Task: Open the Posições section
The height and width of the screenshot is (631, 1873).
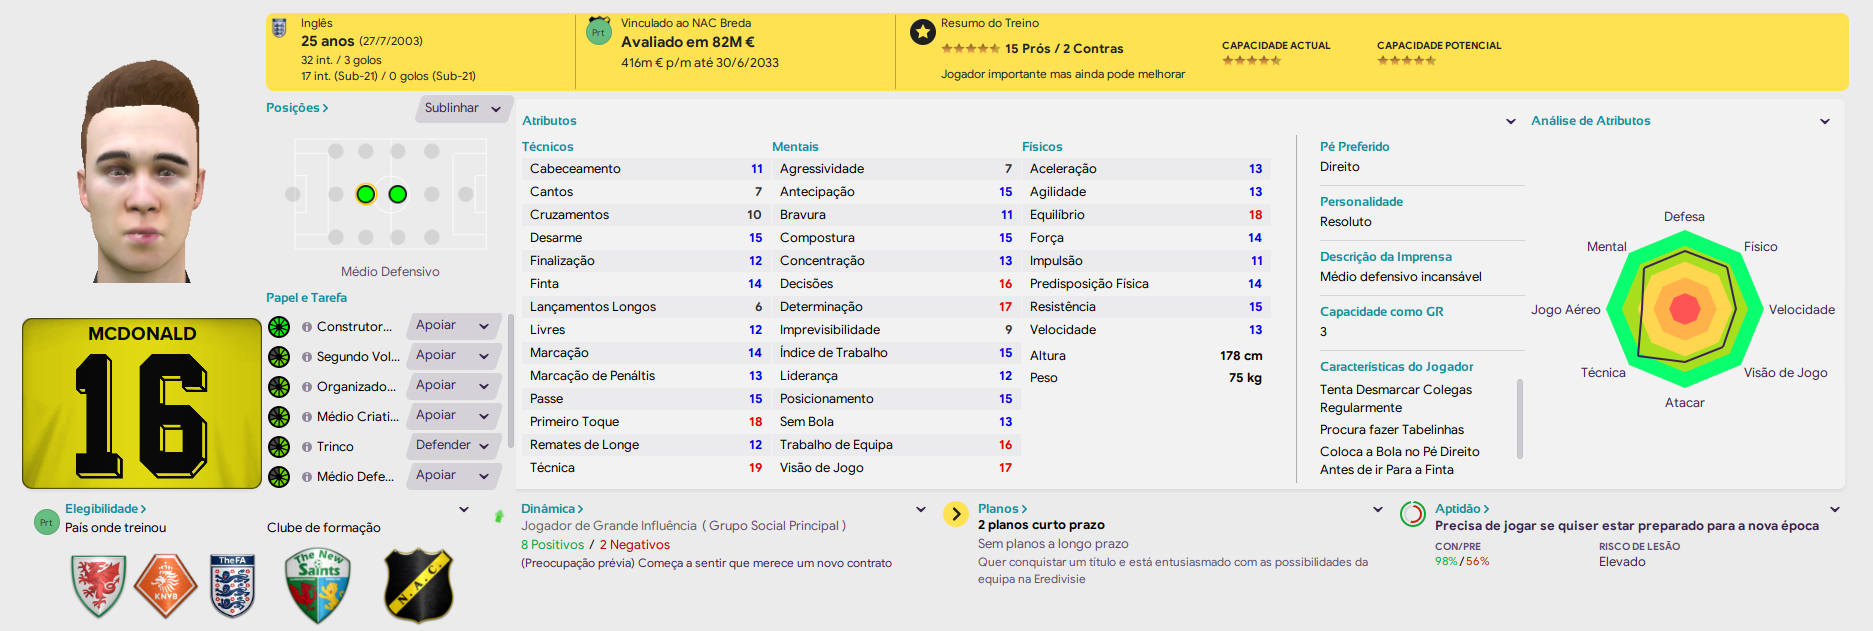Action: pos(297,108)
